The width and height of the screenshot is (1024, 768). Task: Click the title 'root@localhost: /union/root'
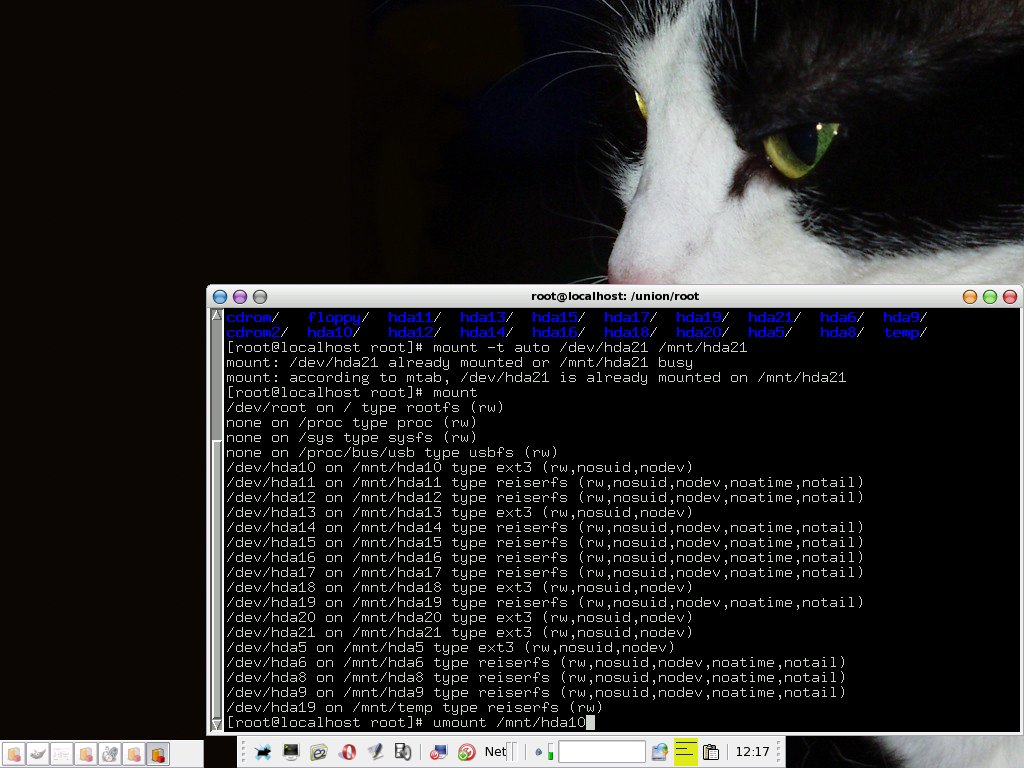(x=615, y=296)
